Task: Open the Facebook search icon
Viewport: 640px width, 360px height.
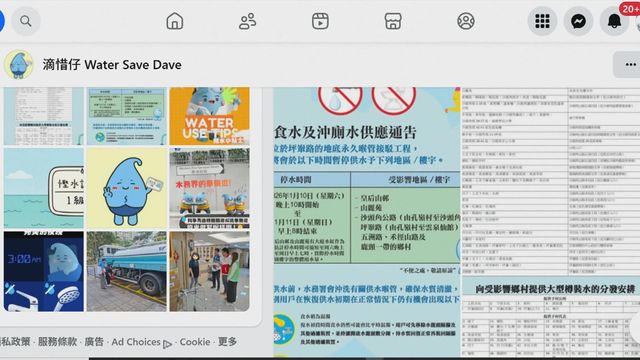Action: 26,21
